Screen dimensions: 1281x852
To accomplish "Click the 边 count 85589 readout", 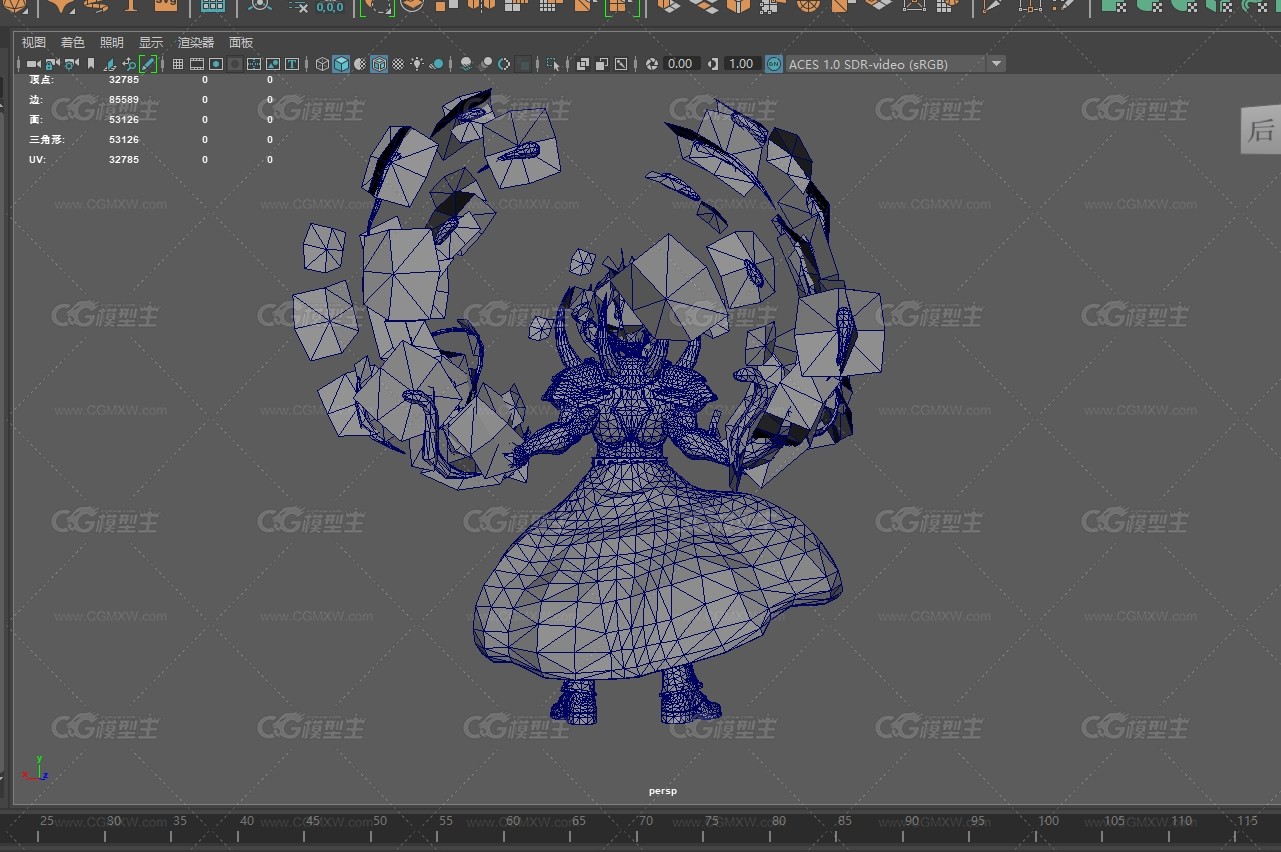I will pyautogui.click(x=124, y=99).
